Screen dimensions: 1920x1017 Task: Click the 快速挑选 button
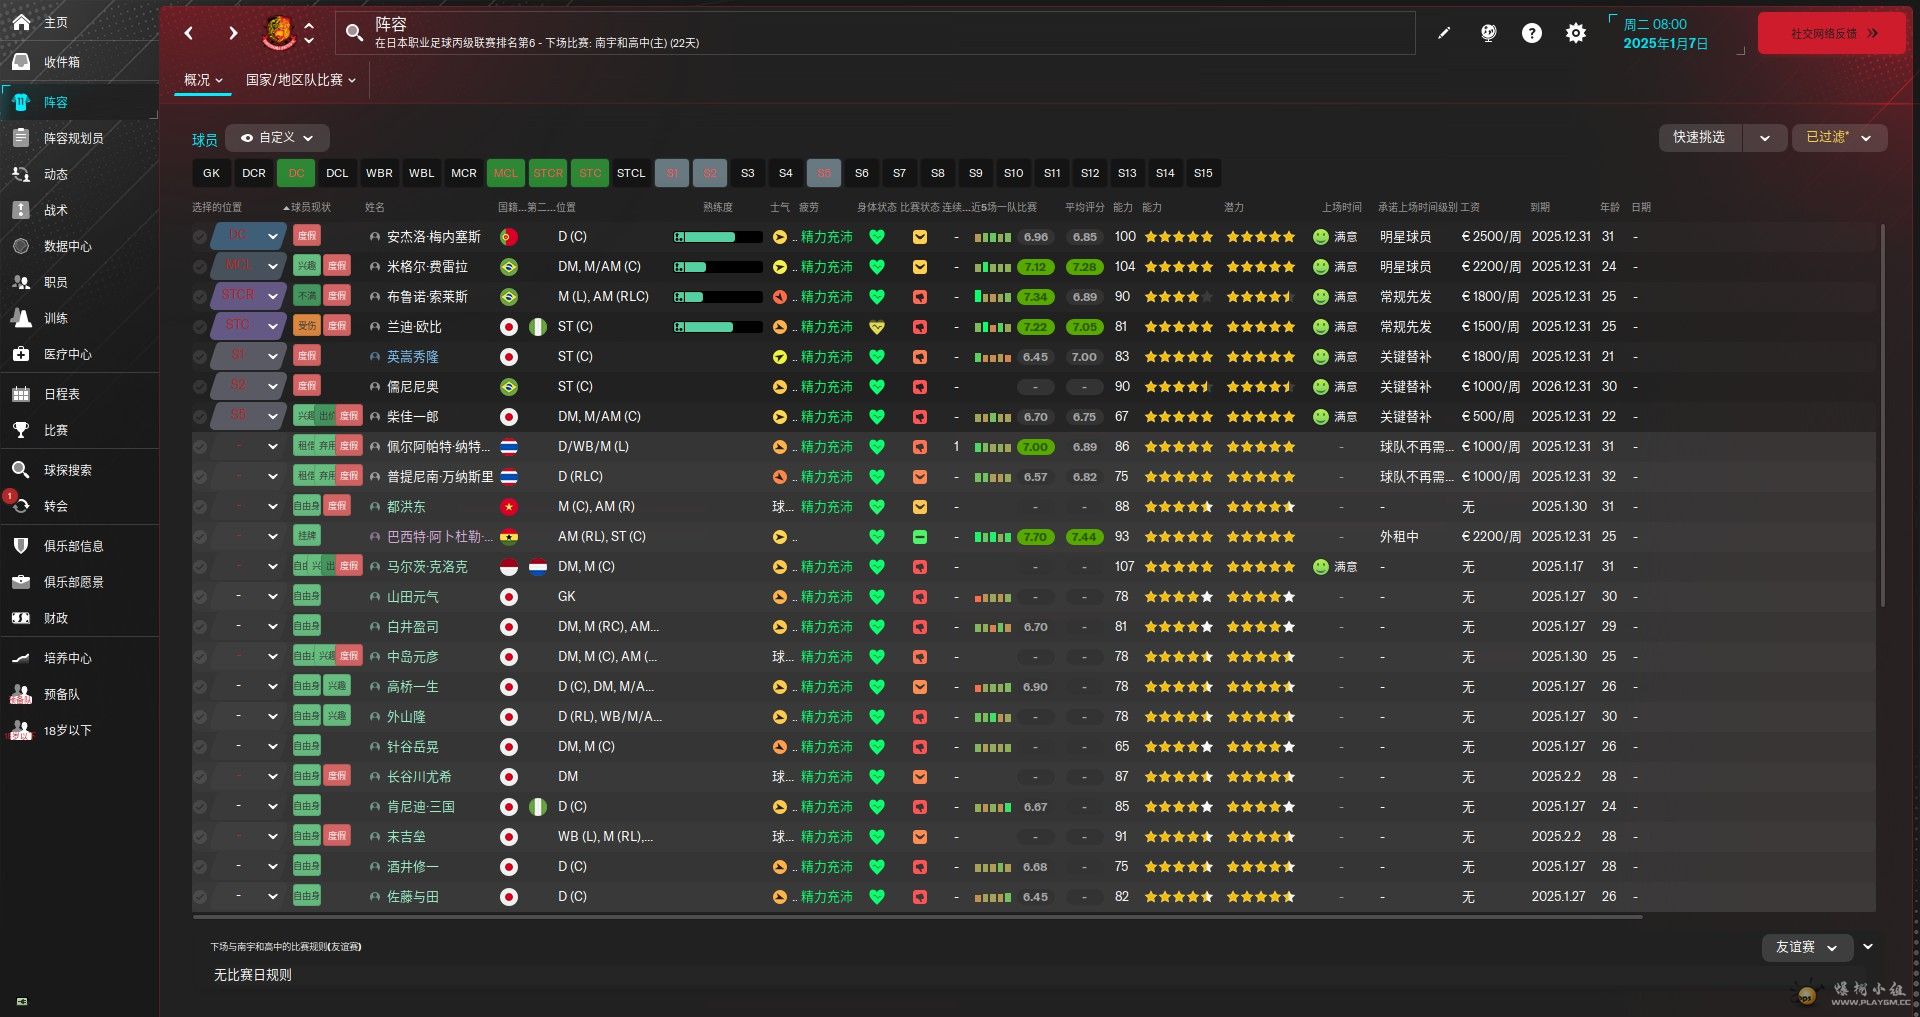[1699, 138]
